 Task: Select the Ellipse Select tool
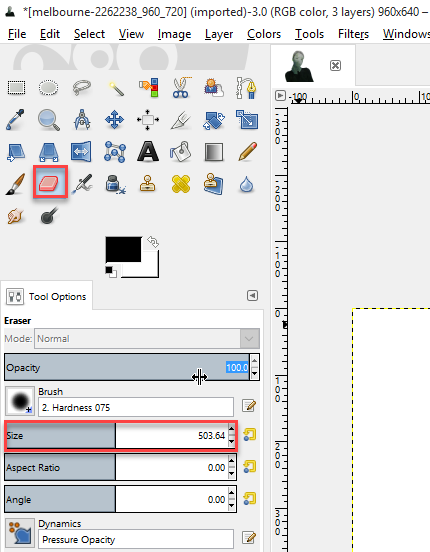(x=48, y=88)
